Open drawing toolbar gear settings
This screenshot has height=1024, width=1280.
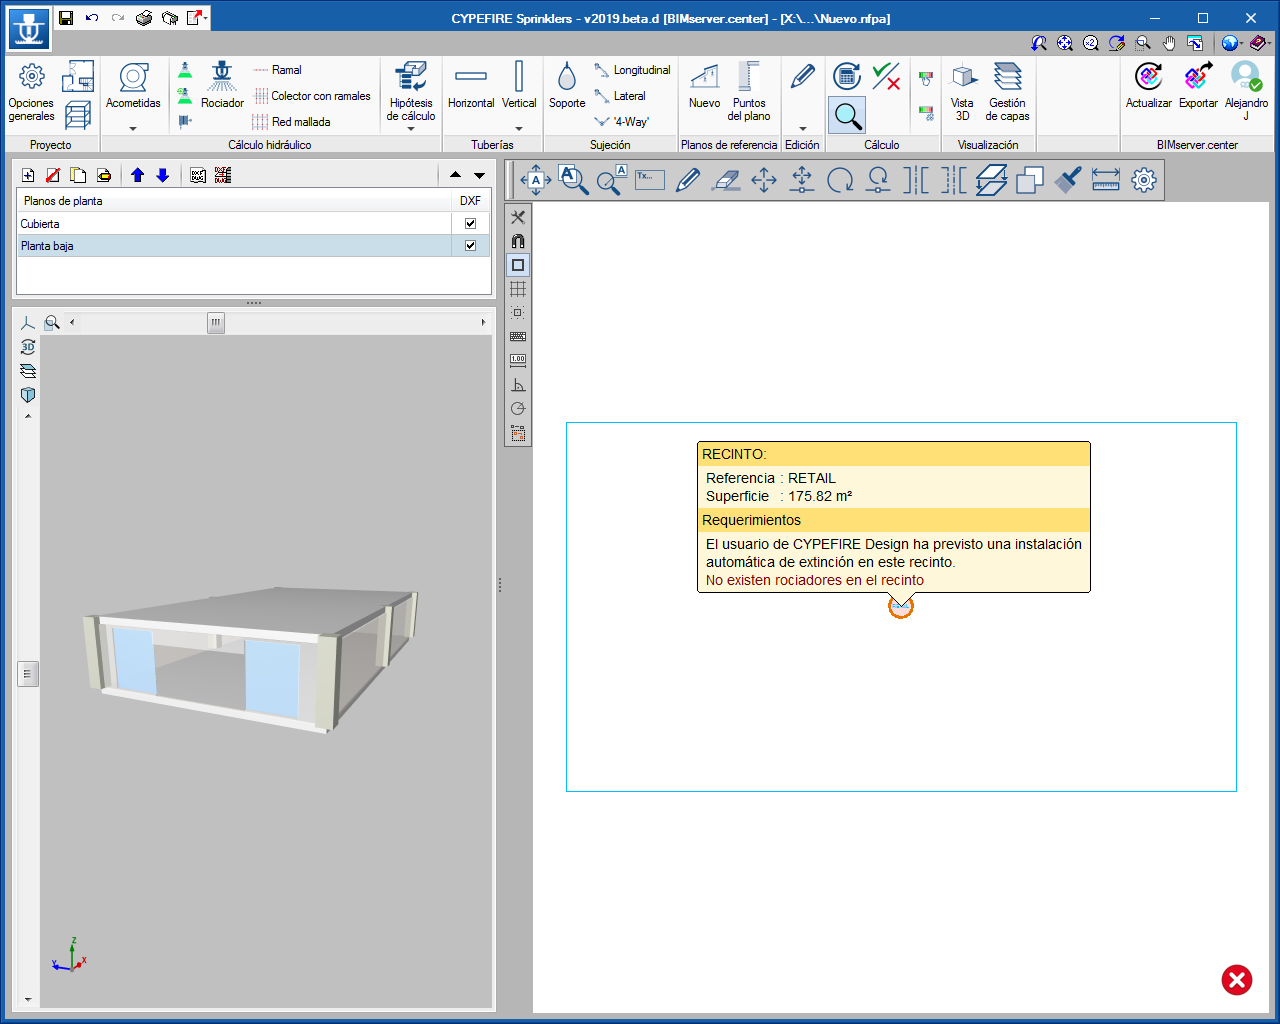[x=1144, y=180]
